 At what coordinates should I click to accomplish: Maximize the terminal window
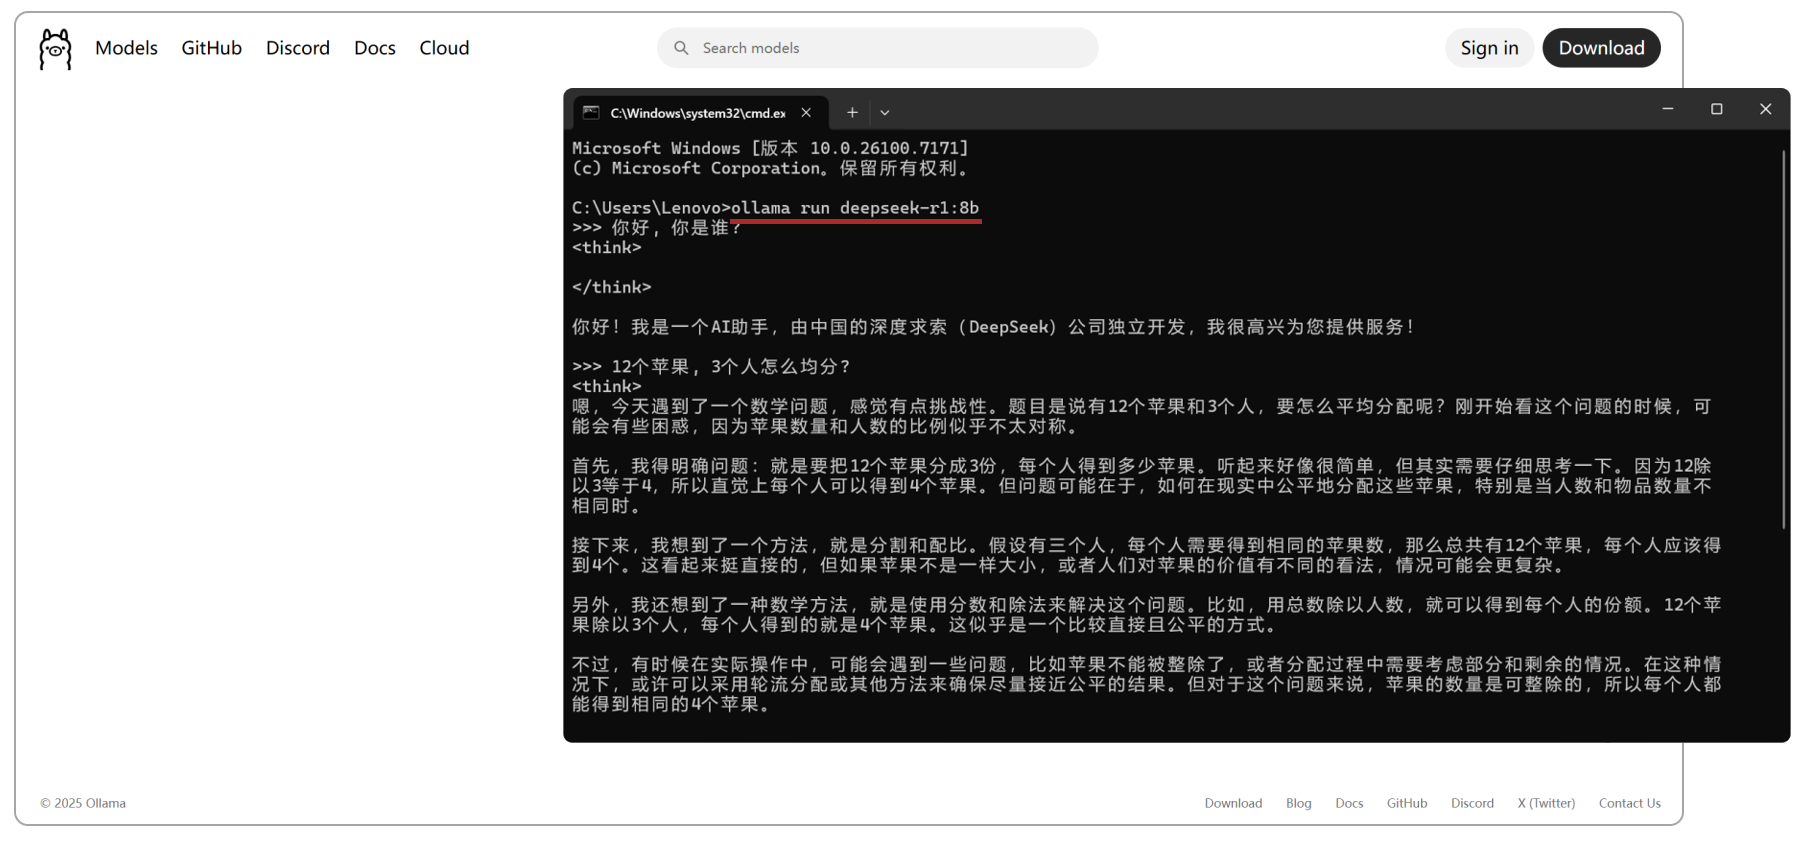click(1717, 109)
